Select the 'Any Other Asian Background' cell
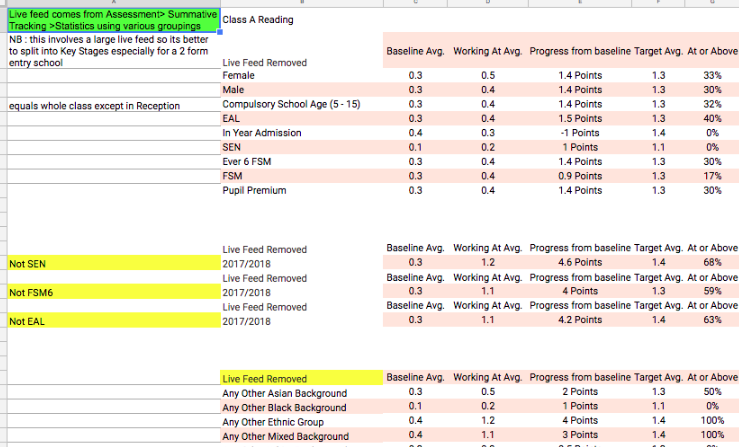Image resolution: width=739 pixels, height=447 pixels. click(x=284, y=393)
